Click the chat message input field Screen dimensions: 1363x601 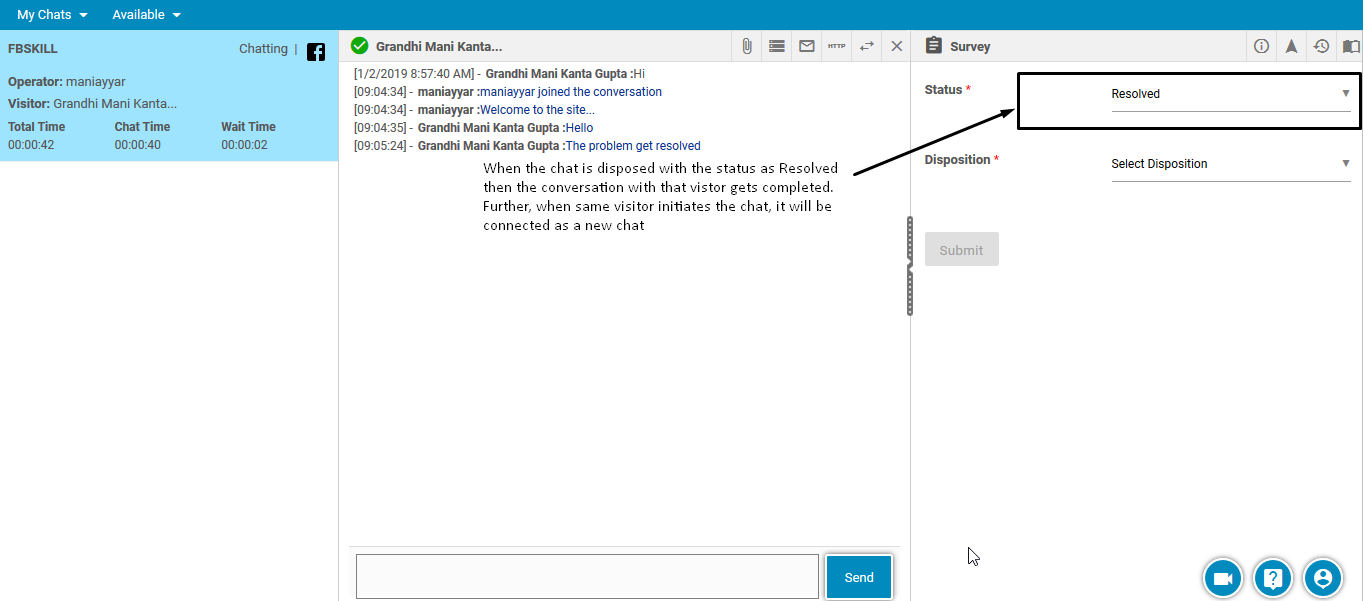pyautogui.click(x=587, y=577)
